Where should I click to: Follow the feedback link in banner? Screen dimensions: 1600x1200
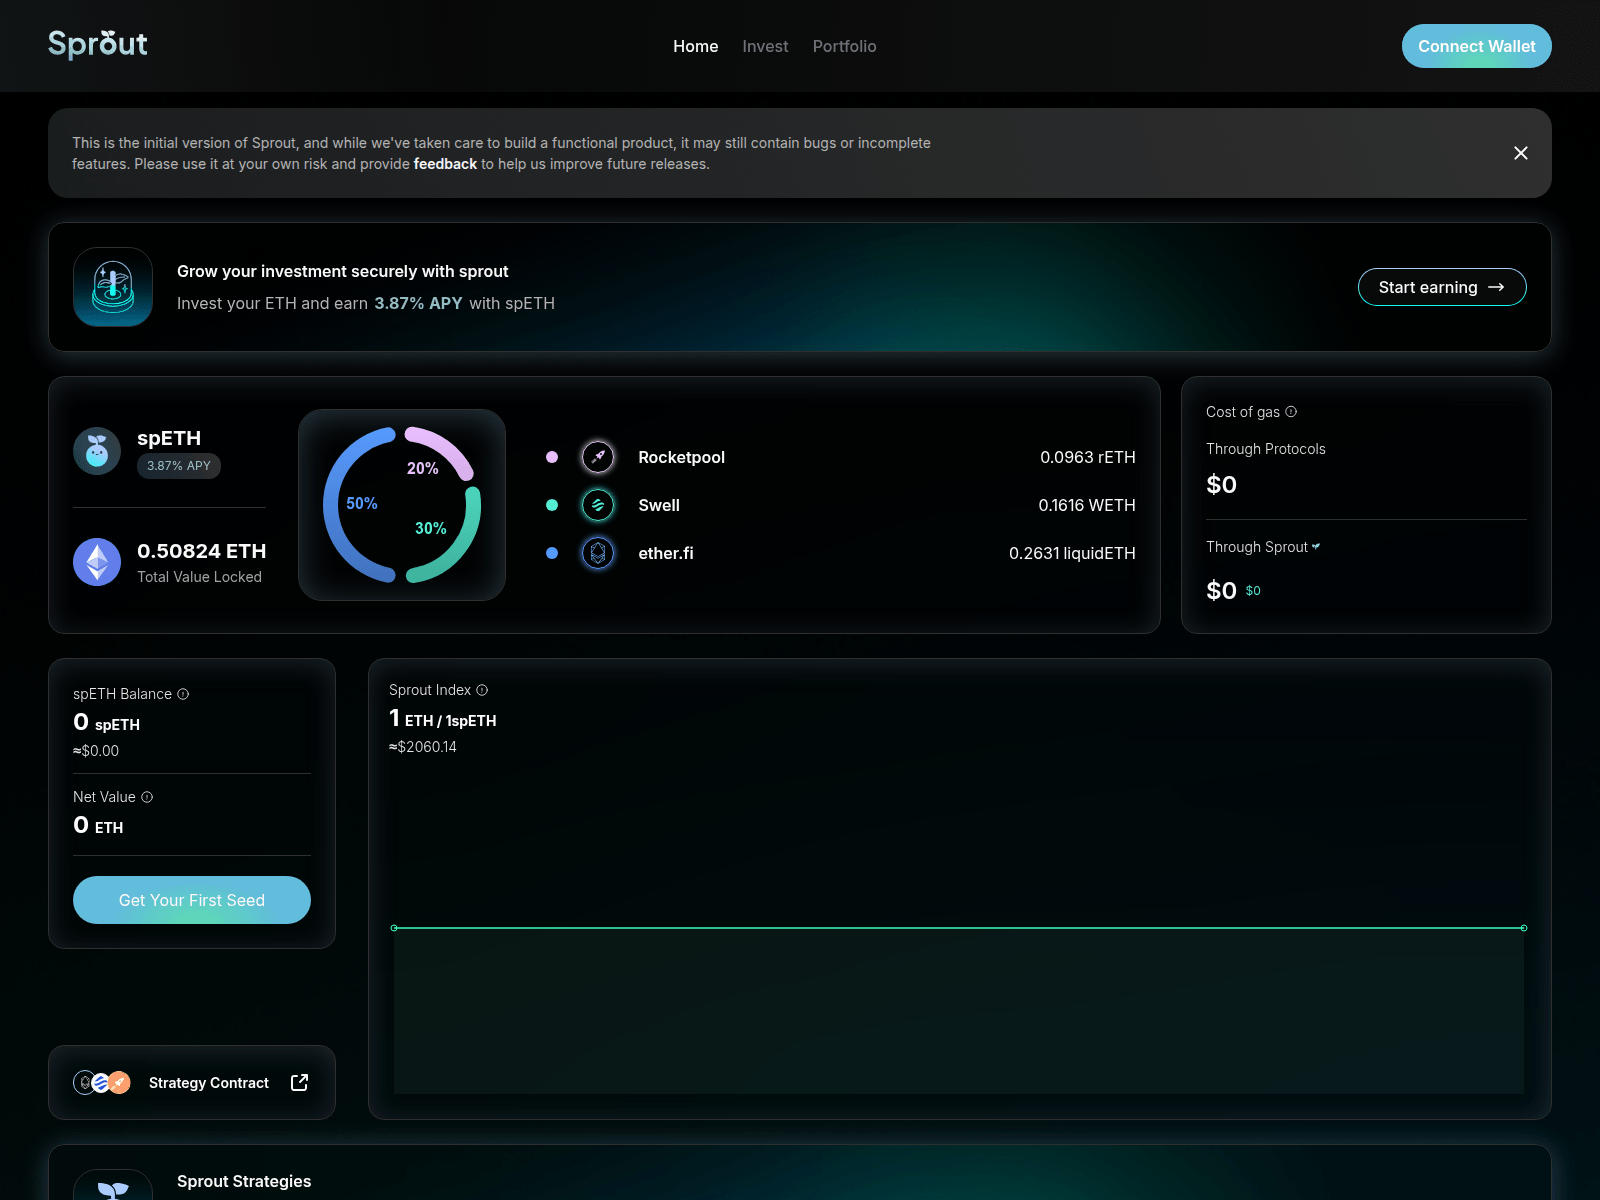tap(445, 164)
